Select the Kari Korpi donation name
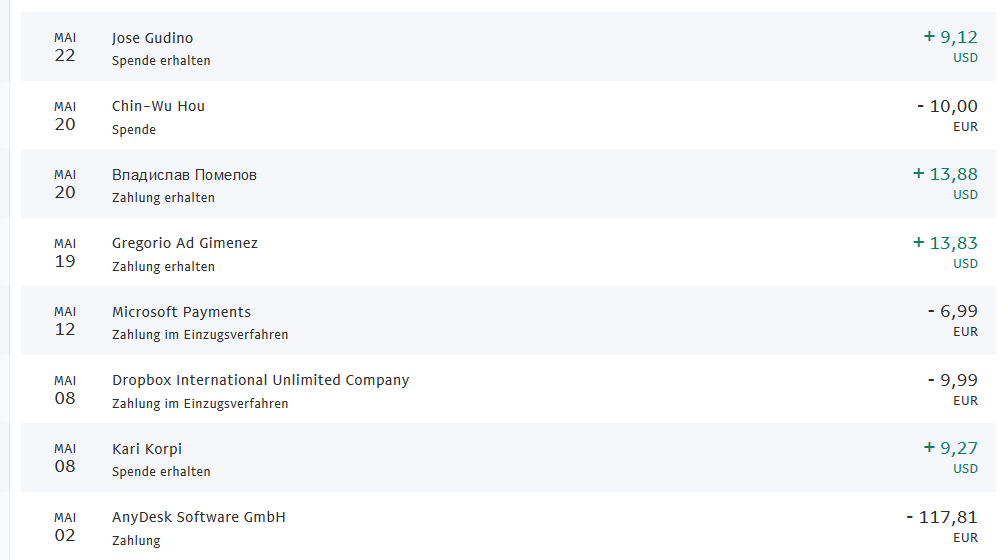The width and height of the screenshot is (1008, 560). coord(147,449)
